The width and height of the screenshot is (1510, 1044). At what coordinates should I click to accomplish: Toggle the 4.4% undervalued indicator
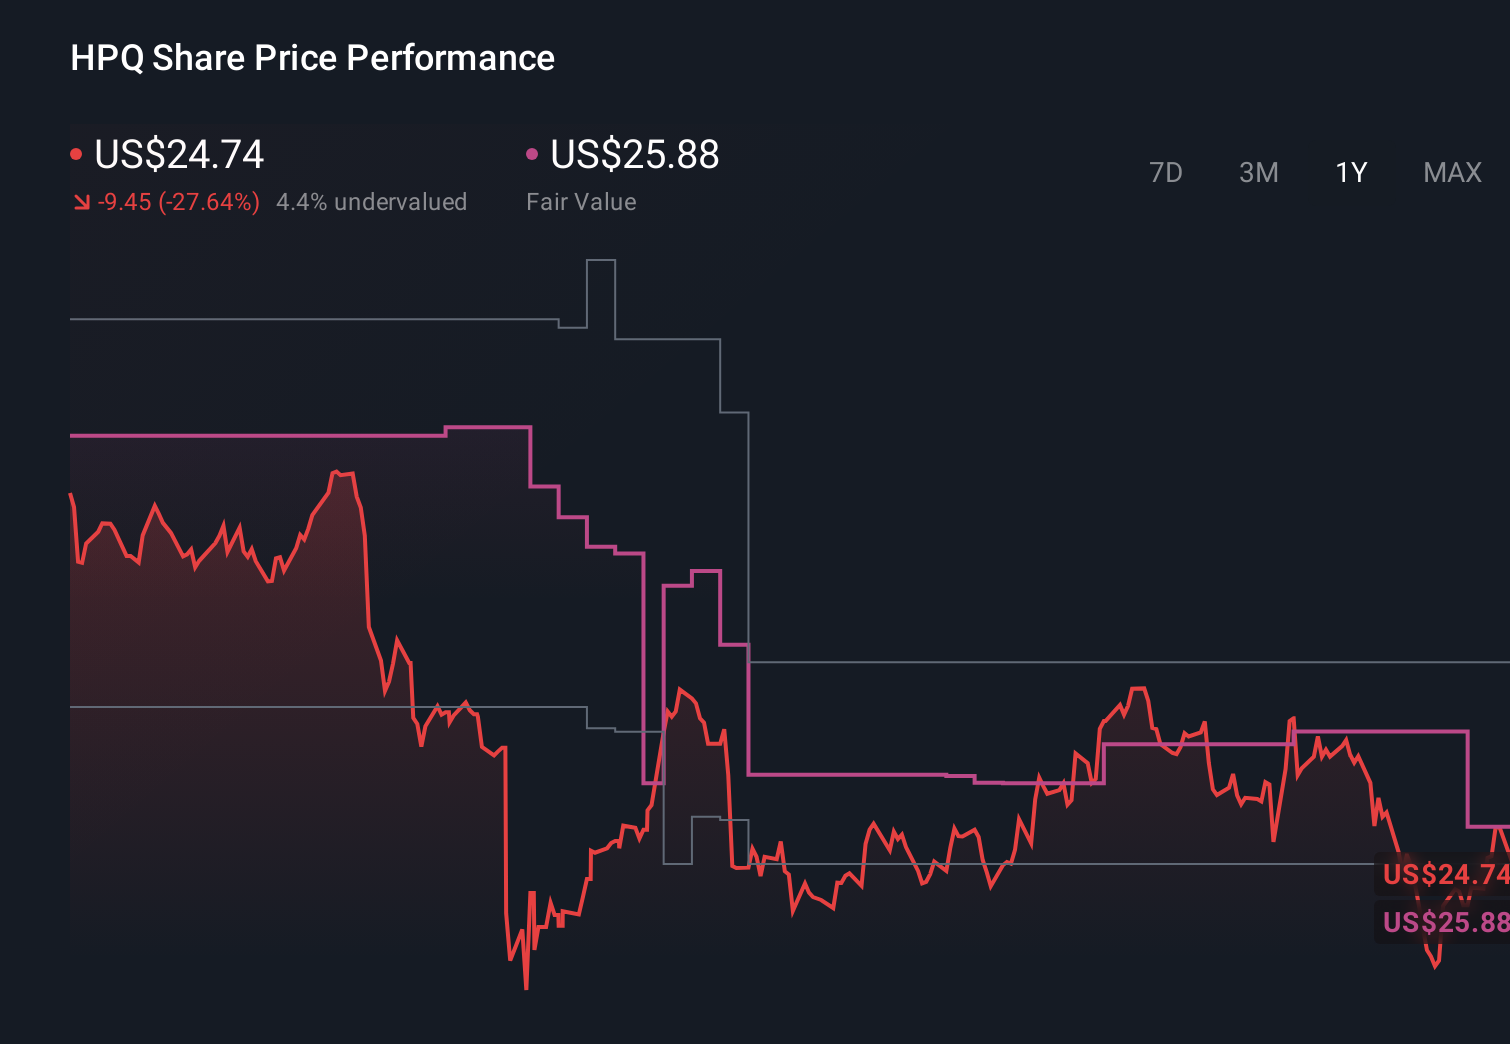click(371, 201)
